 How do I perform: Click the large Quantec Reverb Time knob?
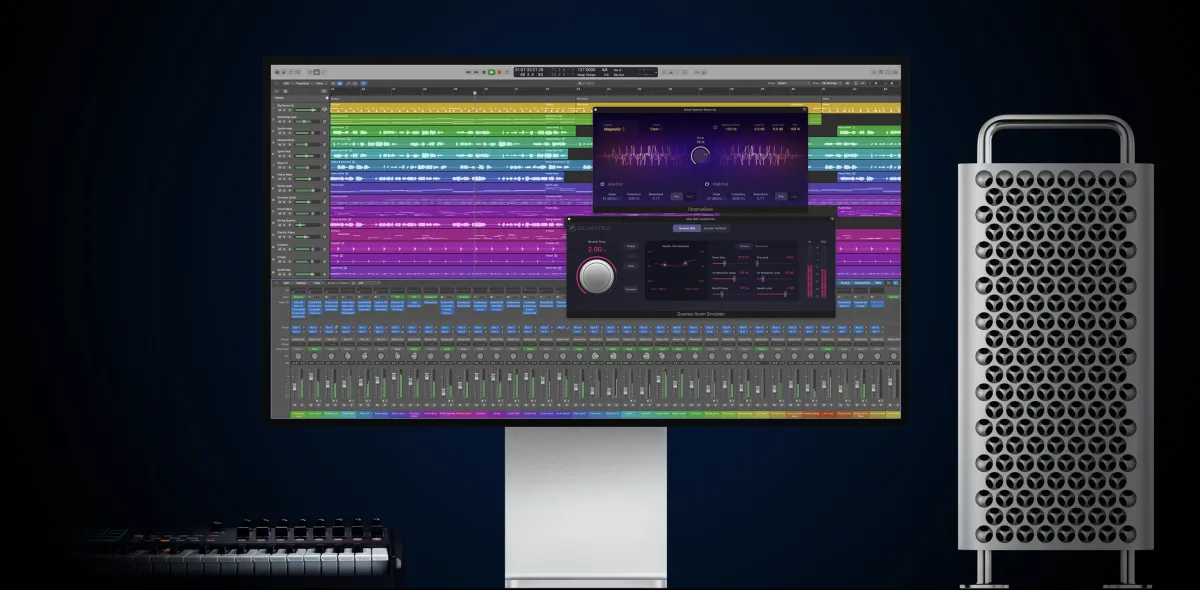tap(597, 276)
